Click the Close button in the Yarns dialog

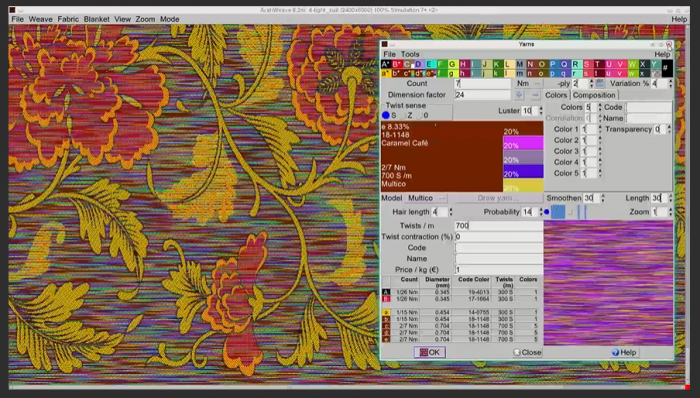pos(527,352)
